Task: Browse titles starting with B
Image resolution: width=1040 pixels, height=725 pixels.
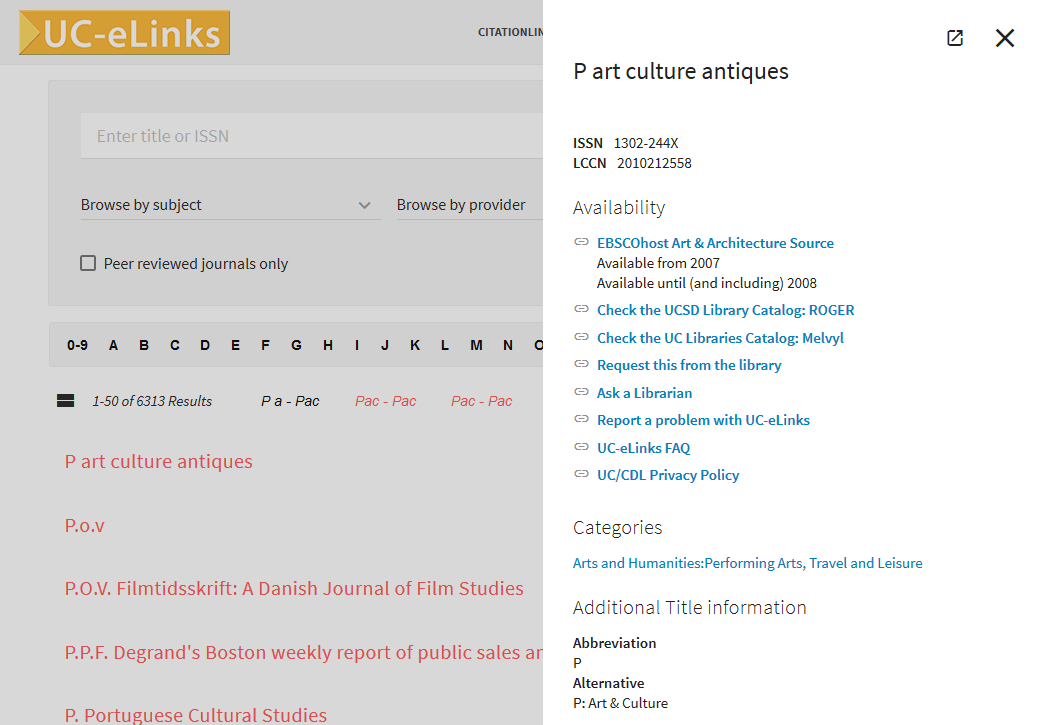Action: point(144,345)
